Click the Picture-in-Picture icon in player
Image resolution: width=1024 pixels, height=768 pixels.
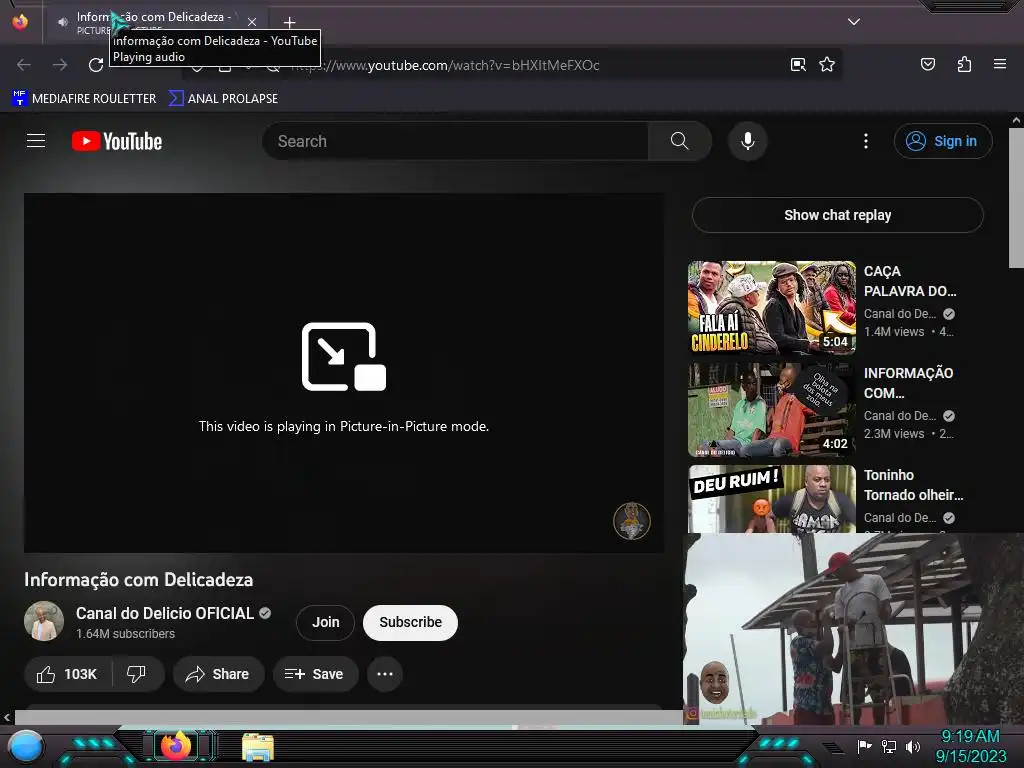click(x=344, y=357)
